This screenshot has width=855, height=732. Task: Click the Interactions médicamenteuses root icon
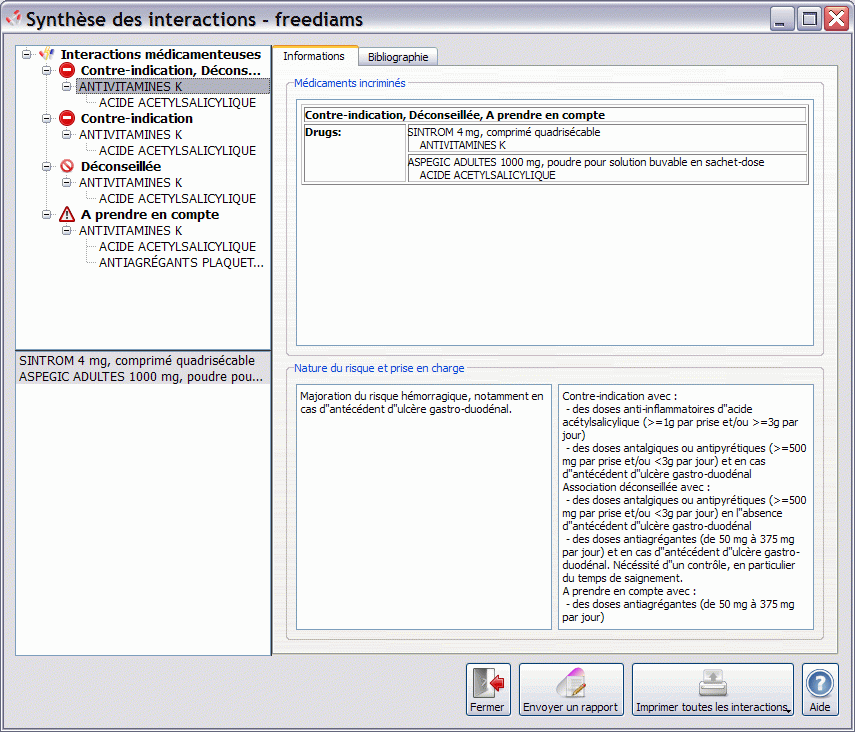point(47,54)
